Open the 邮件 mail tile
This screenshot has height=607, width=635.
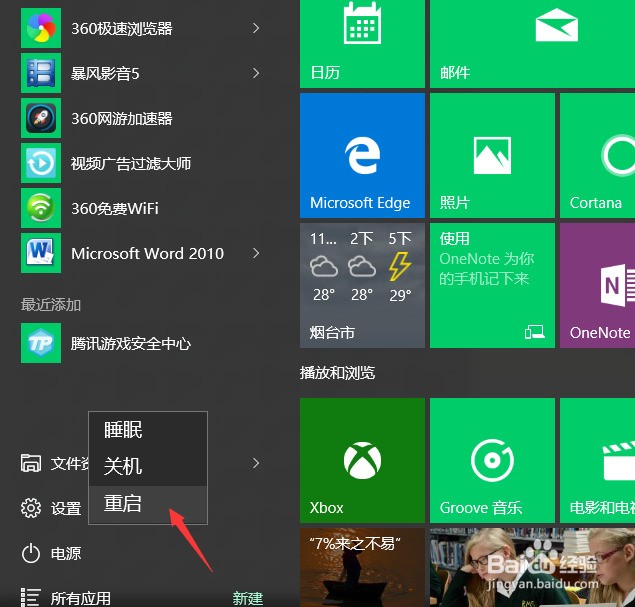point(532,44)
